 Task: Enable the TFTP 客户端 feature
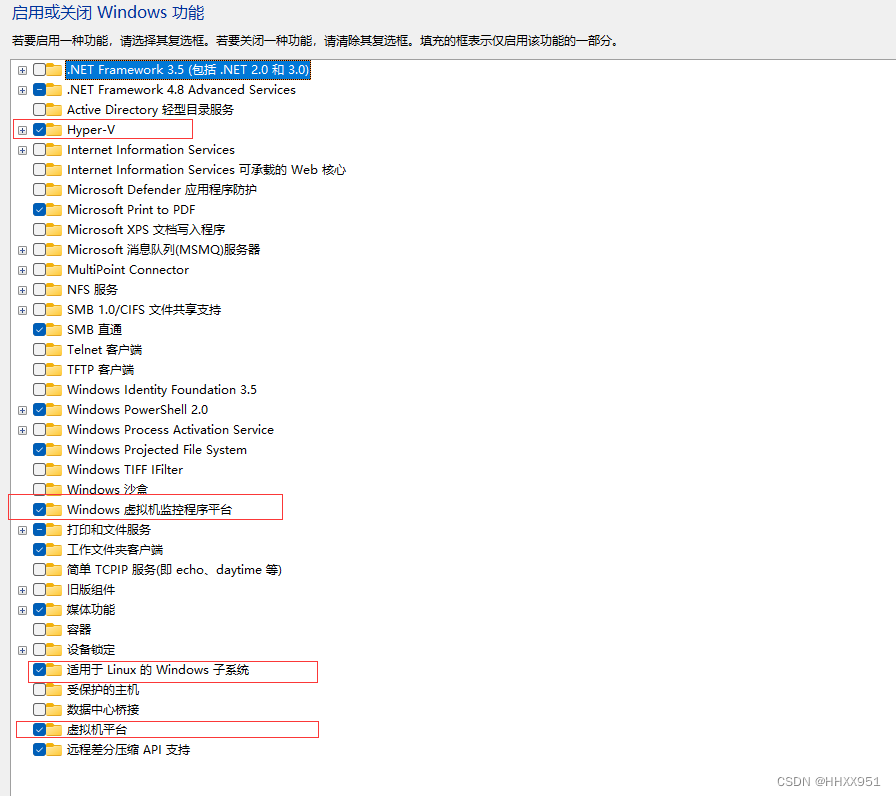pyautogui.click(x=38, y=369)
